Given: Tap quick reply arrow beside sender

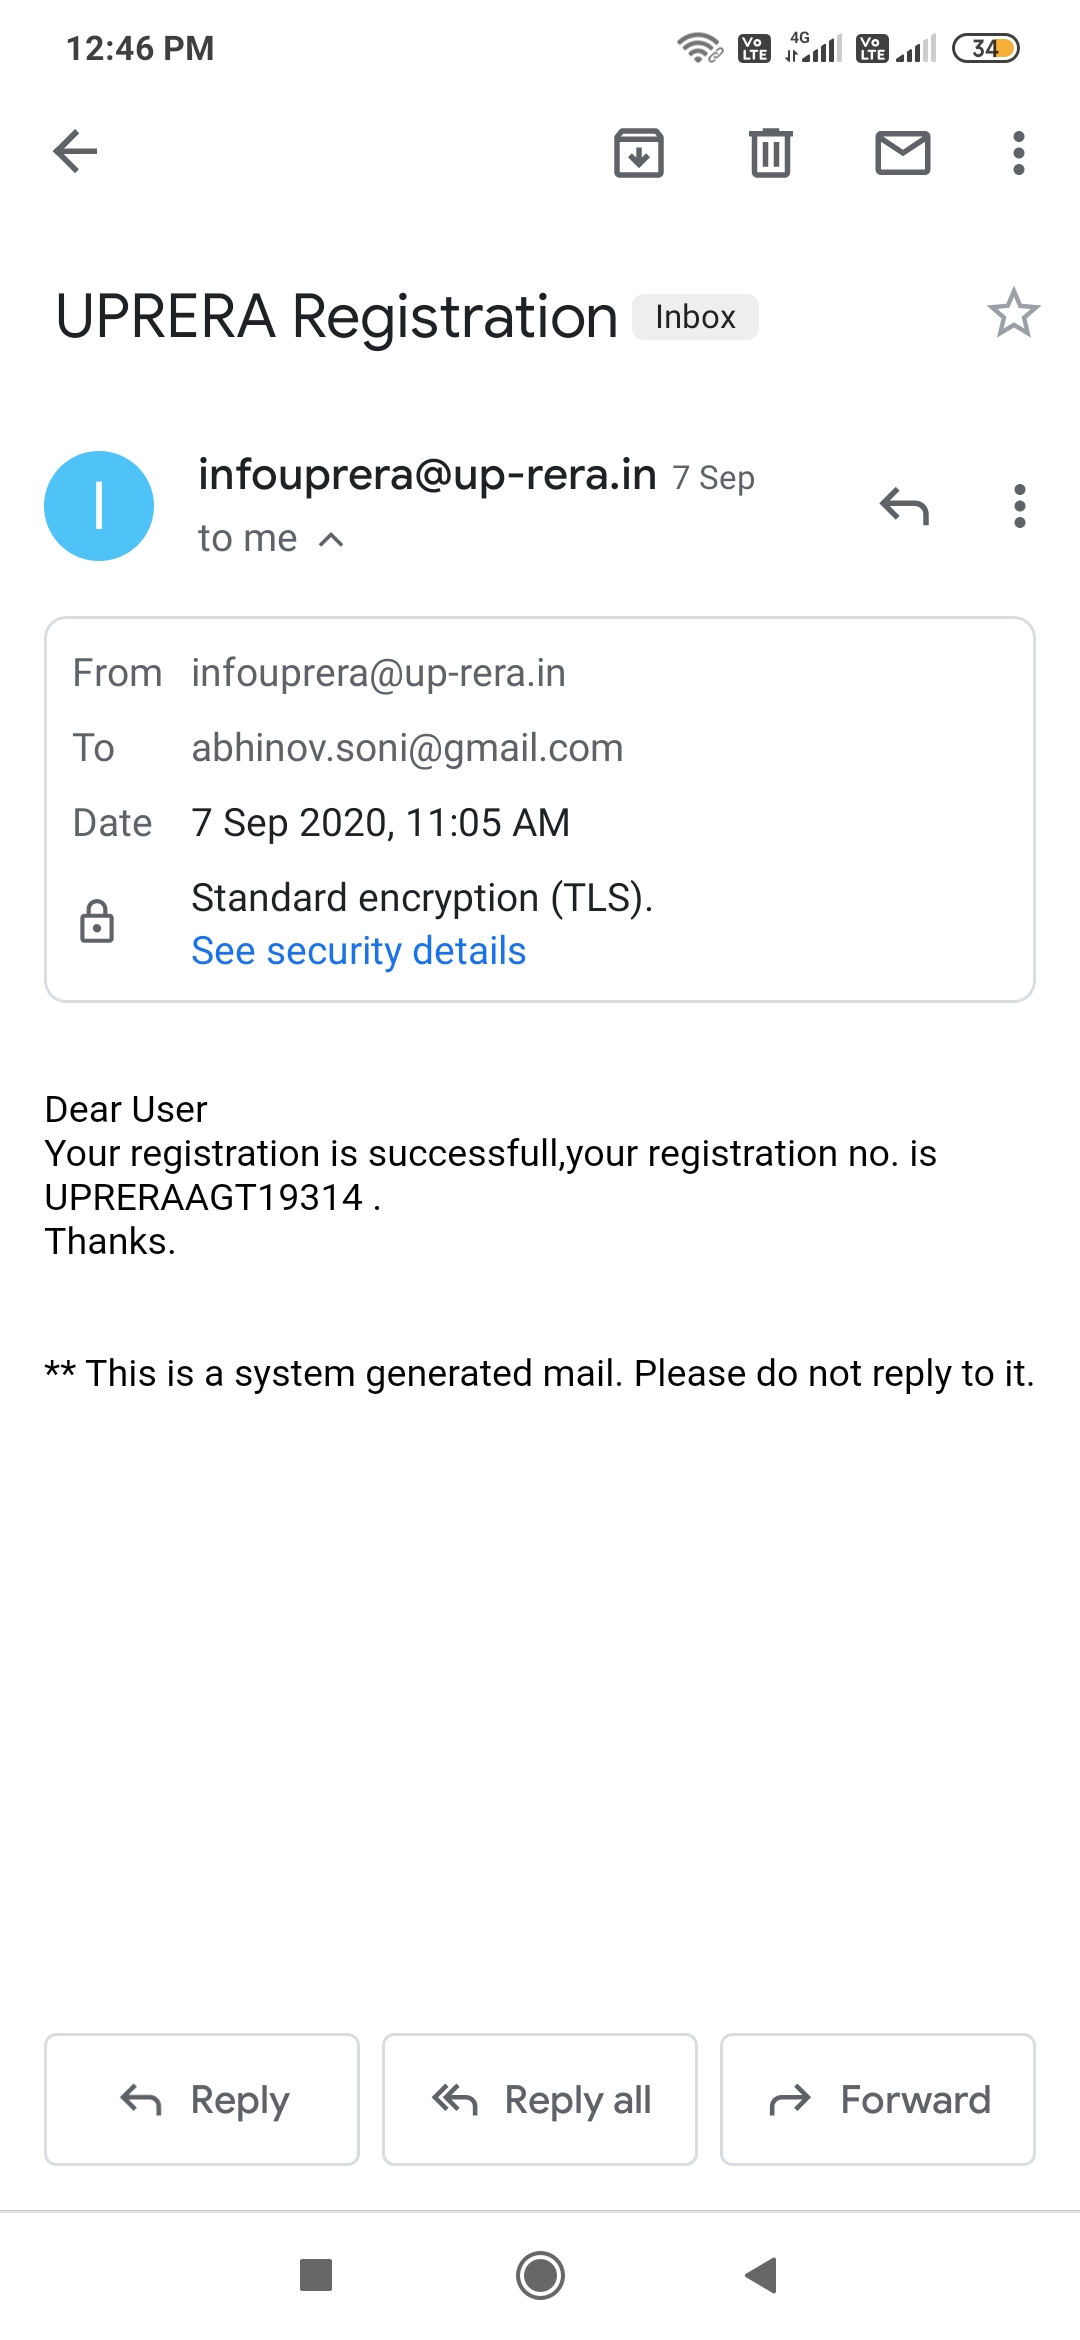Looking at the screenshot, I should (x=904, y=506).
